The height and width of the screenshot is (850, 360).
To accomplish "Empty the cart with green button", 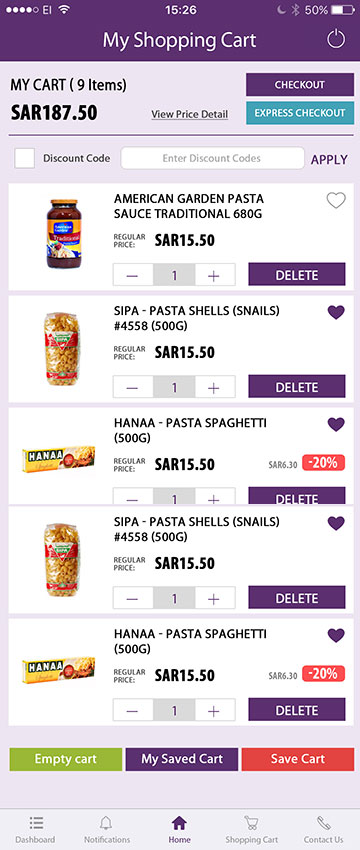I will pyautogui.click(x=66, y=759).
